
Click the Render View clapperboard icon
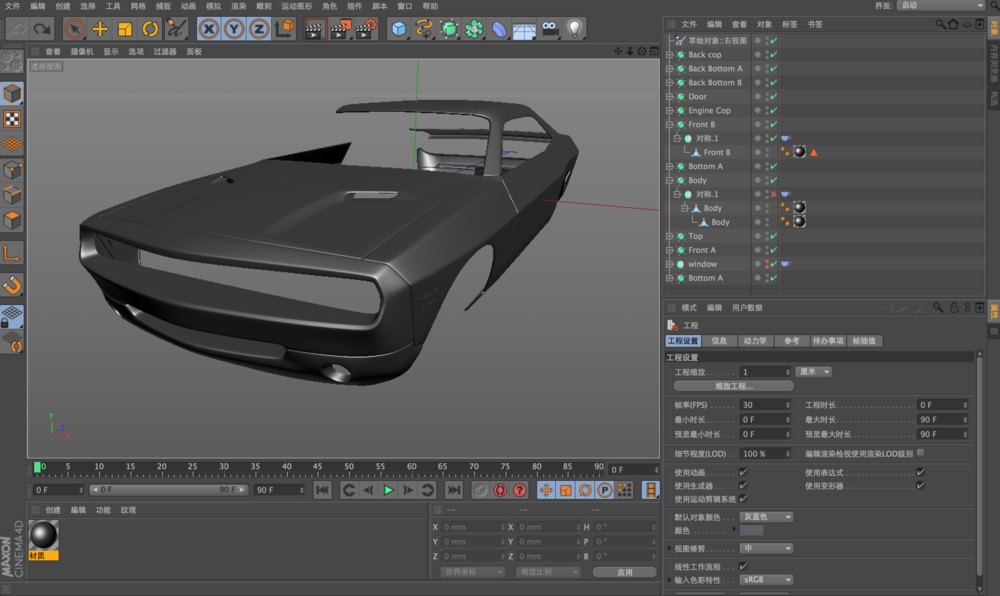[x=314, y=29]
